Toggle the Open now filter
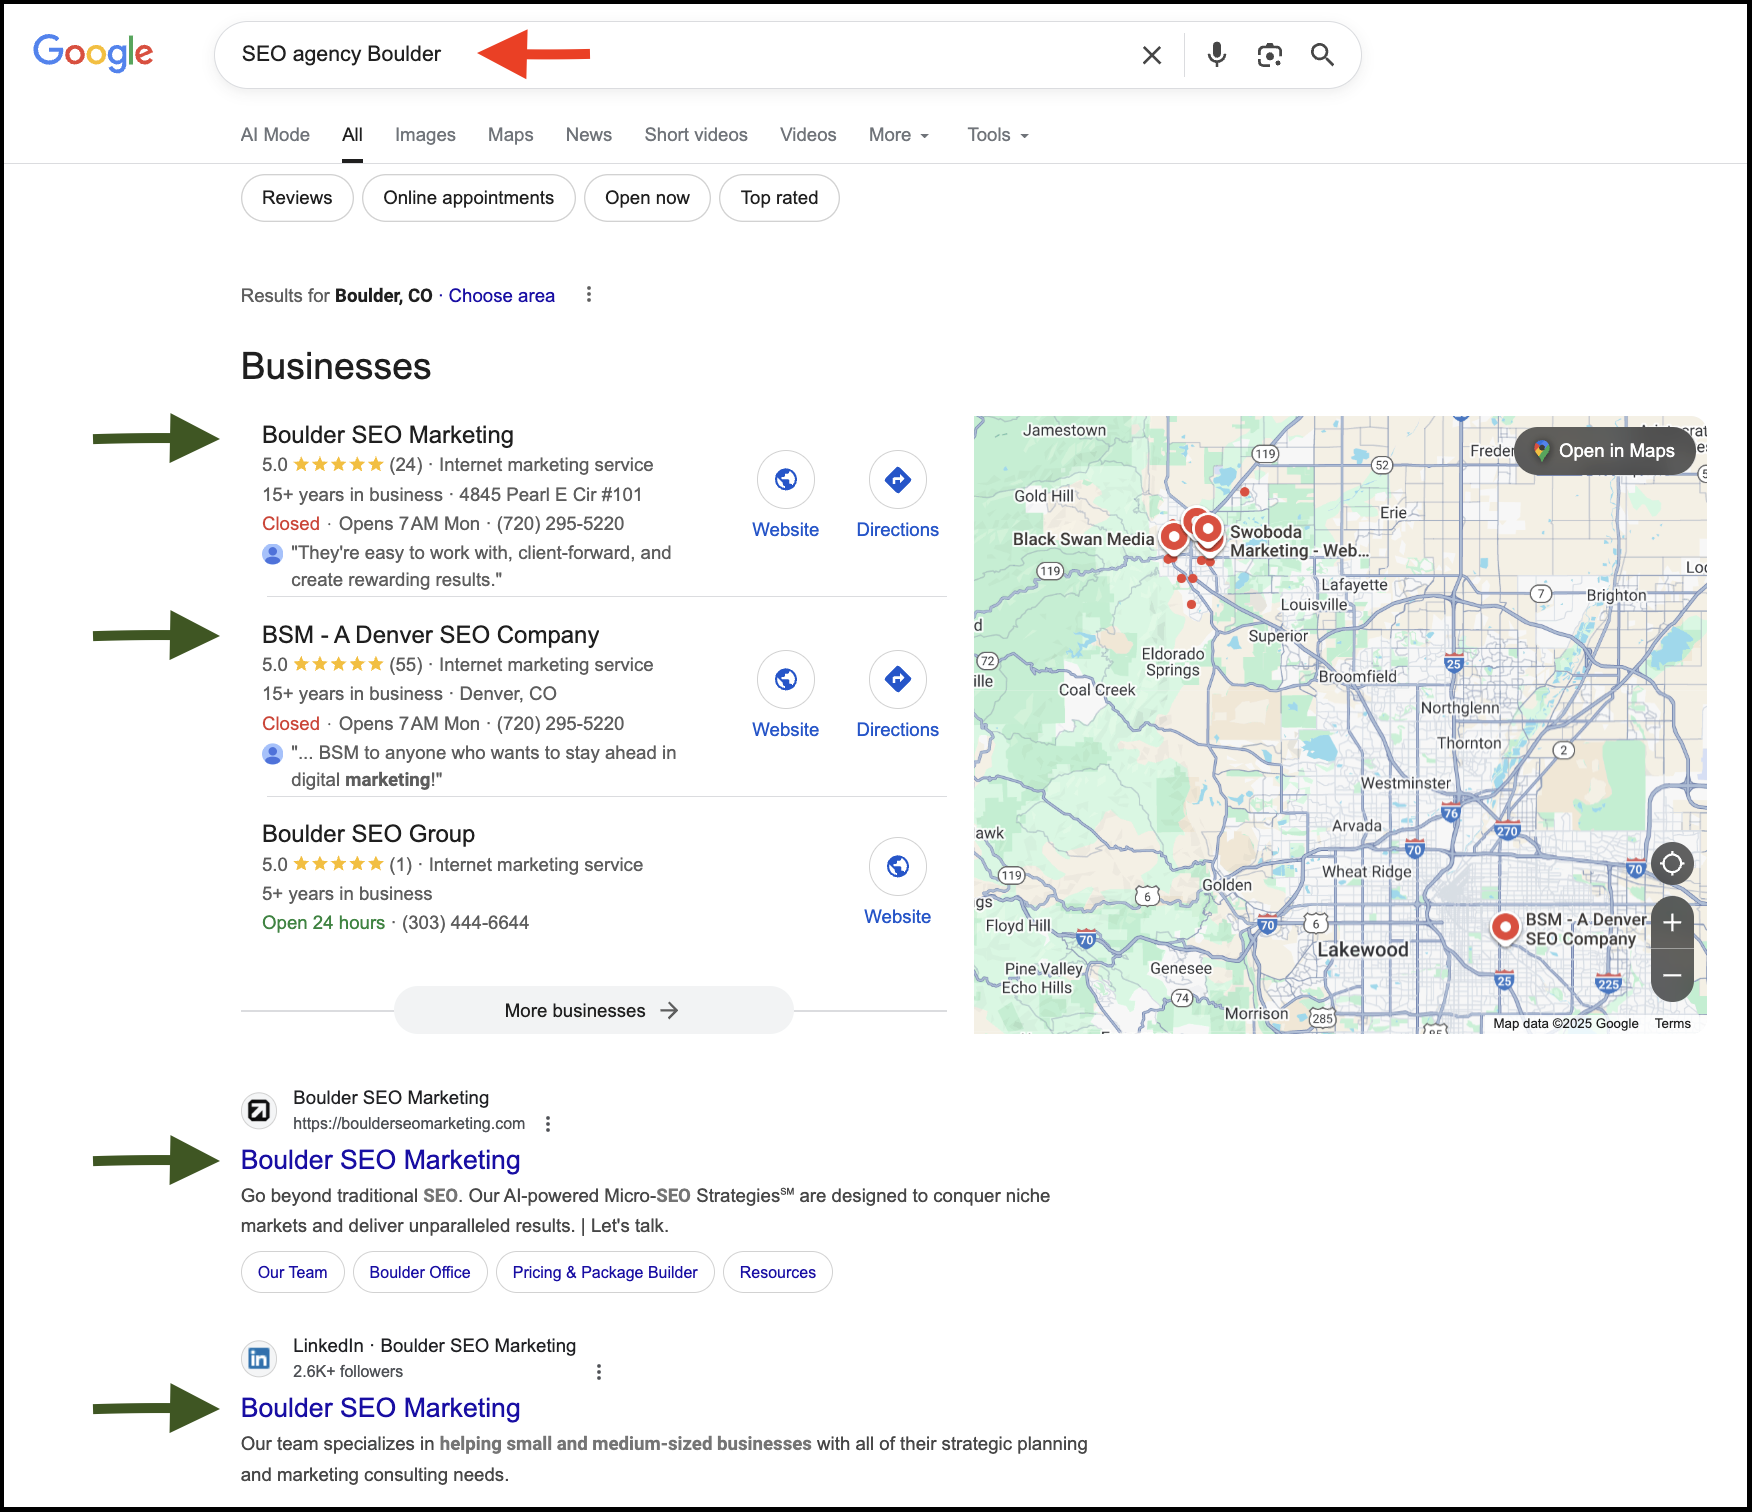Screen dimensions: 1752x1512 tap(647, 197)
